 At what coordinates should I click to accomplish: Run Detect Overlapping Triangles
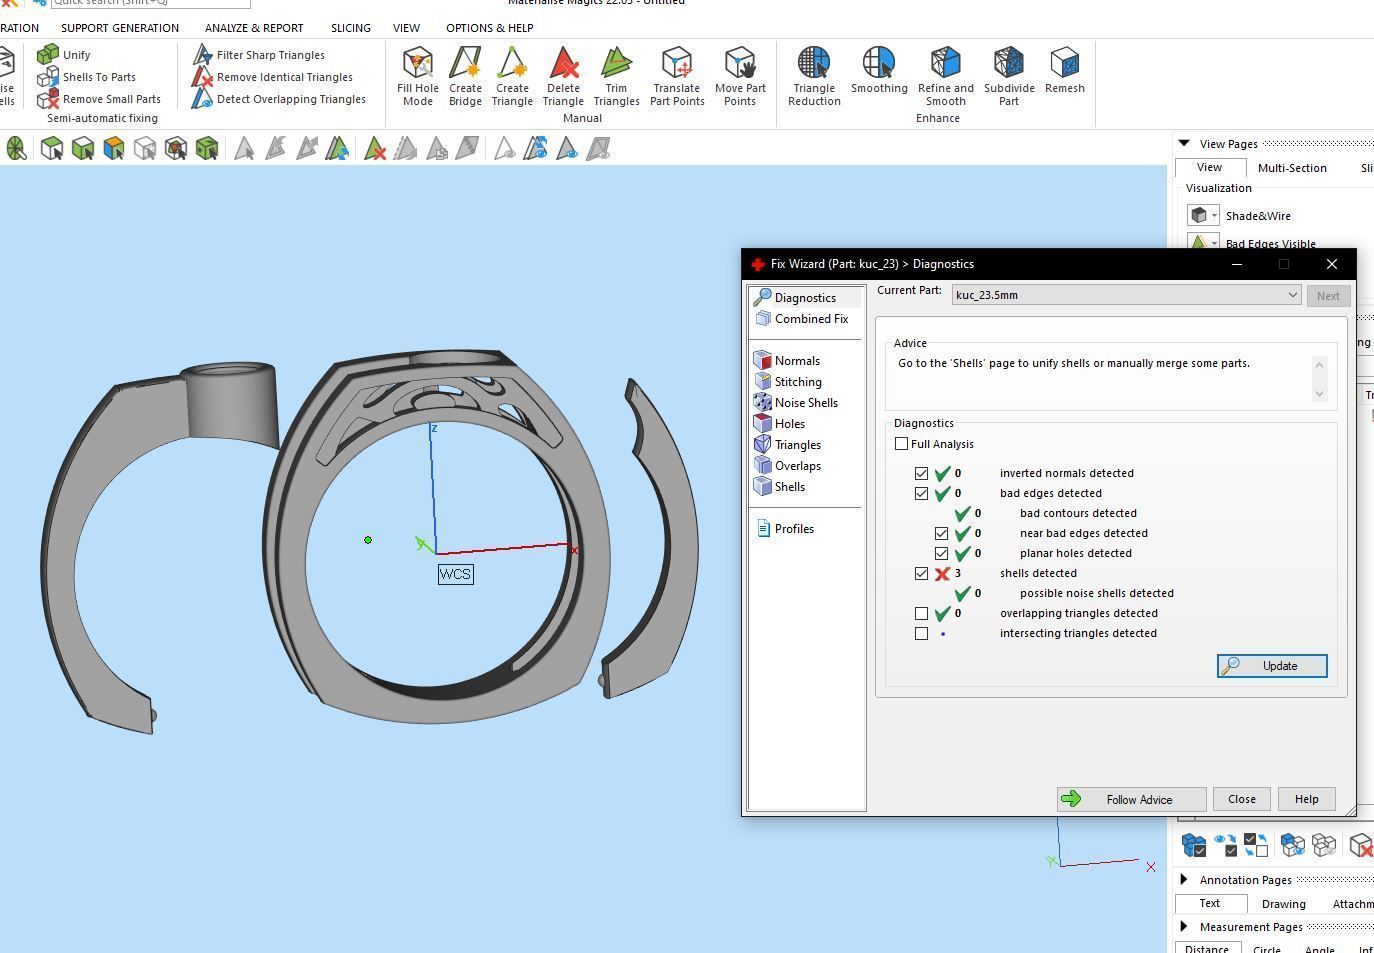pyautogui.click(x=279, y=99)
